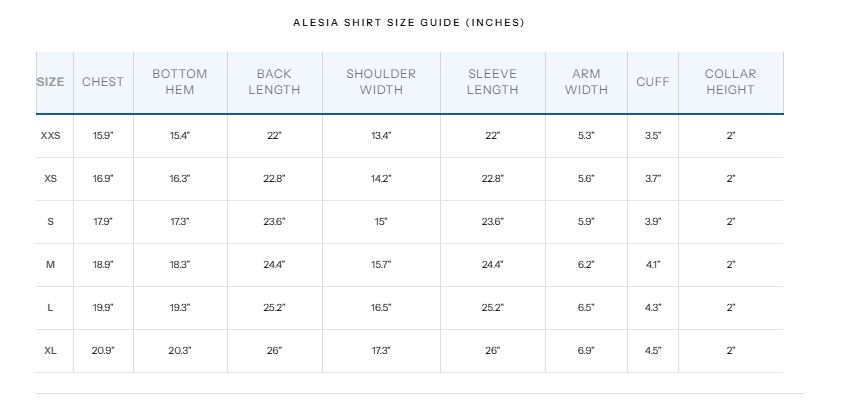The width and height of the screenshot is (844, 409).
Task: Click the XS size row label
Action: [x=51, y=179]
